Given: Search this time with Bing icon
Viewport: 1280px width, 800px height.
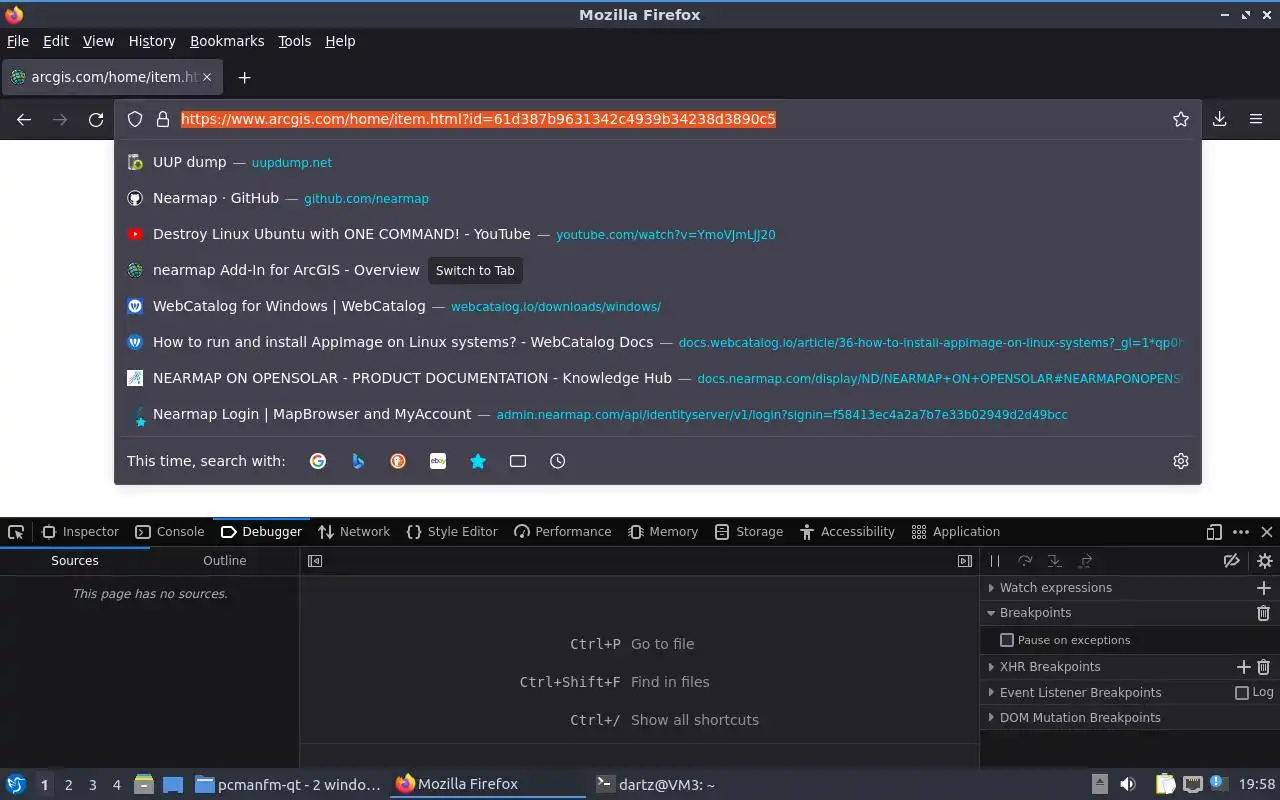Looking at the screenshot, I should (x=358, y=461).
